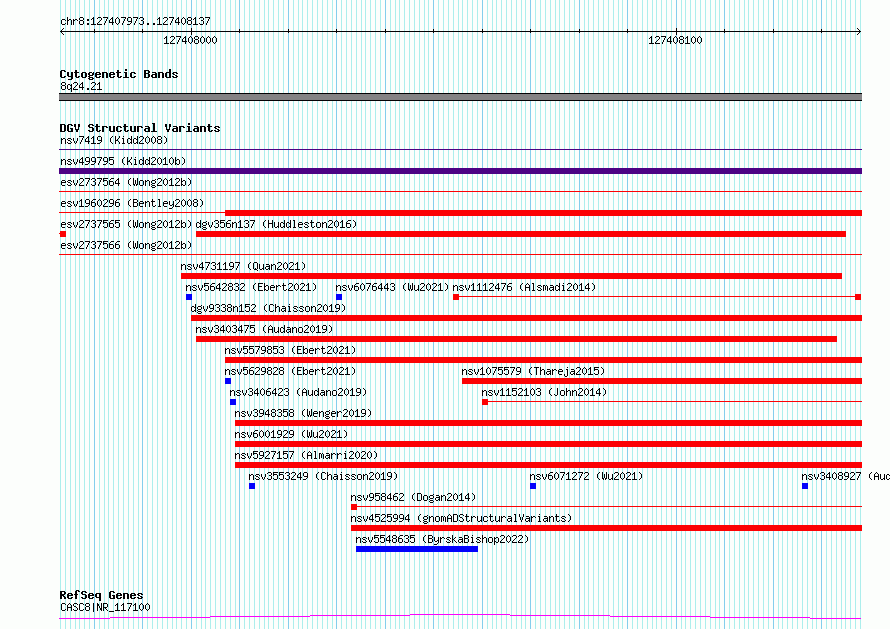Click the nsv1112476 (Alsmadi2014) left red marker
Screen dimensions: 890x629
[x=456, y=297]
